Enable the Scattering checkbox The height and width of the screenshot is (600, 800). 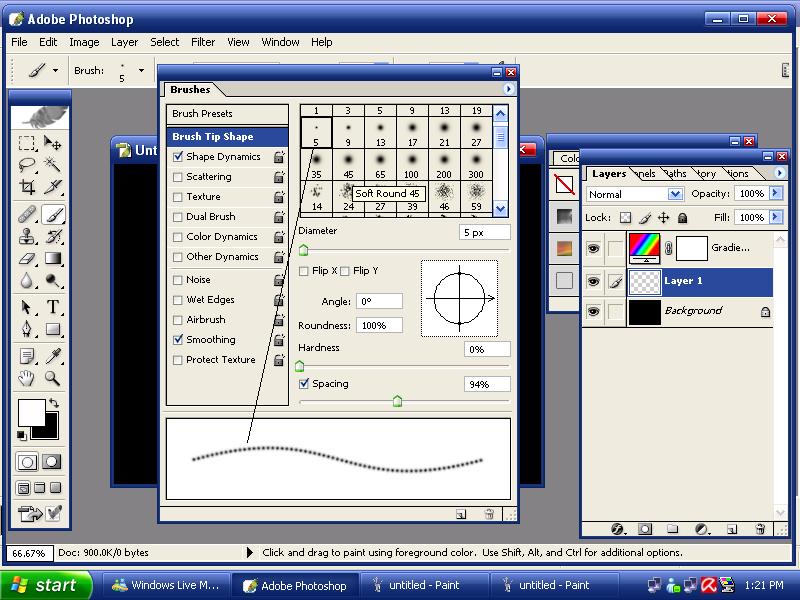coord(178,177)
